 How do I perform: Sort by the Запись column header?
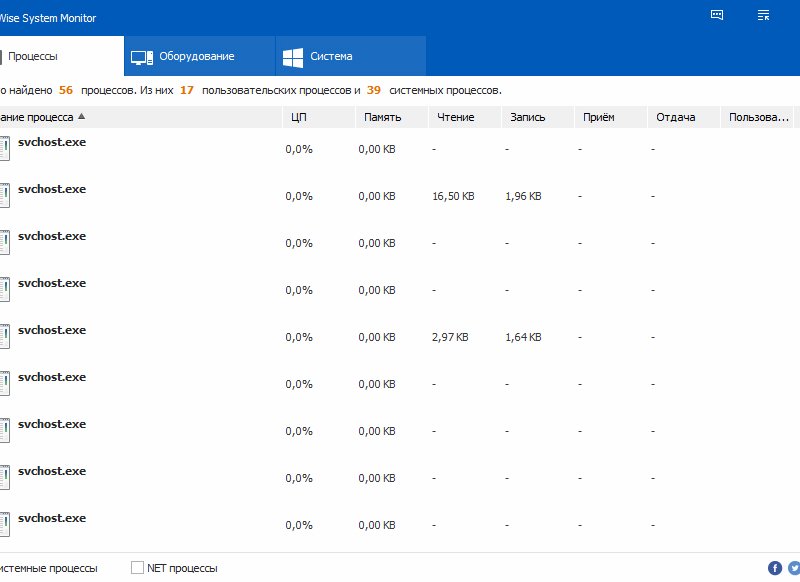538,117
